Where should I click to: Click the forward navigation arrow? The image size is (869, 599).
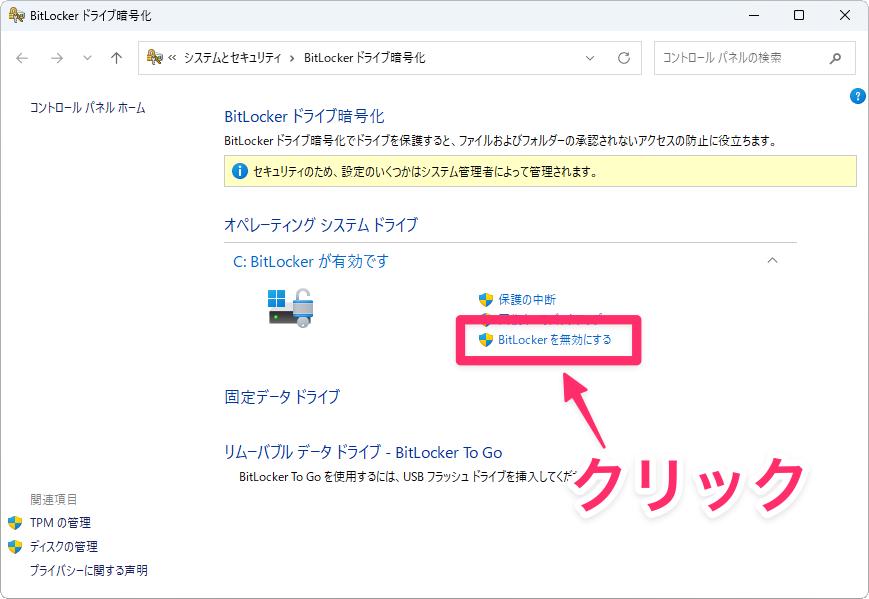[57, 58]
